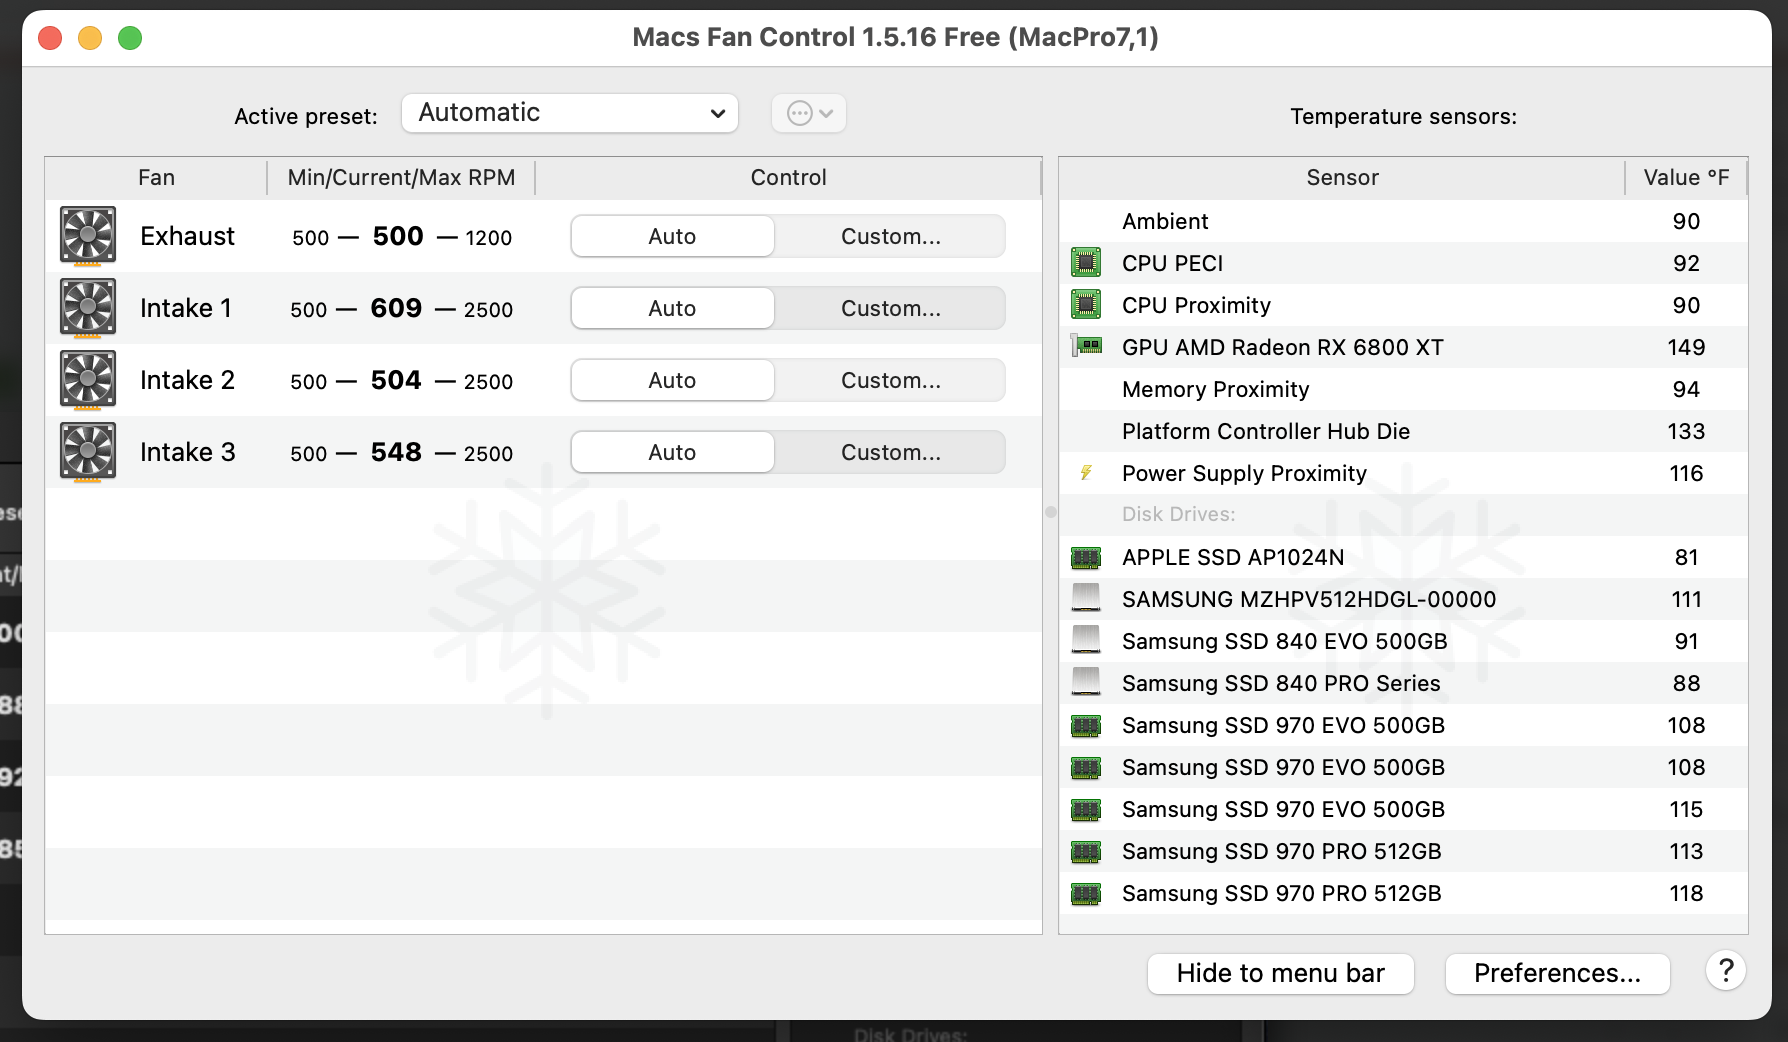
Task: Select the Platform Controller Hub Die row
Action: tap(1403, 431)
